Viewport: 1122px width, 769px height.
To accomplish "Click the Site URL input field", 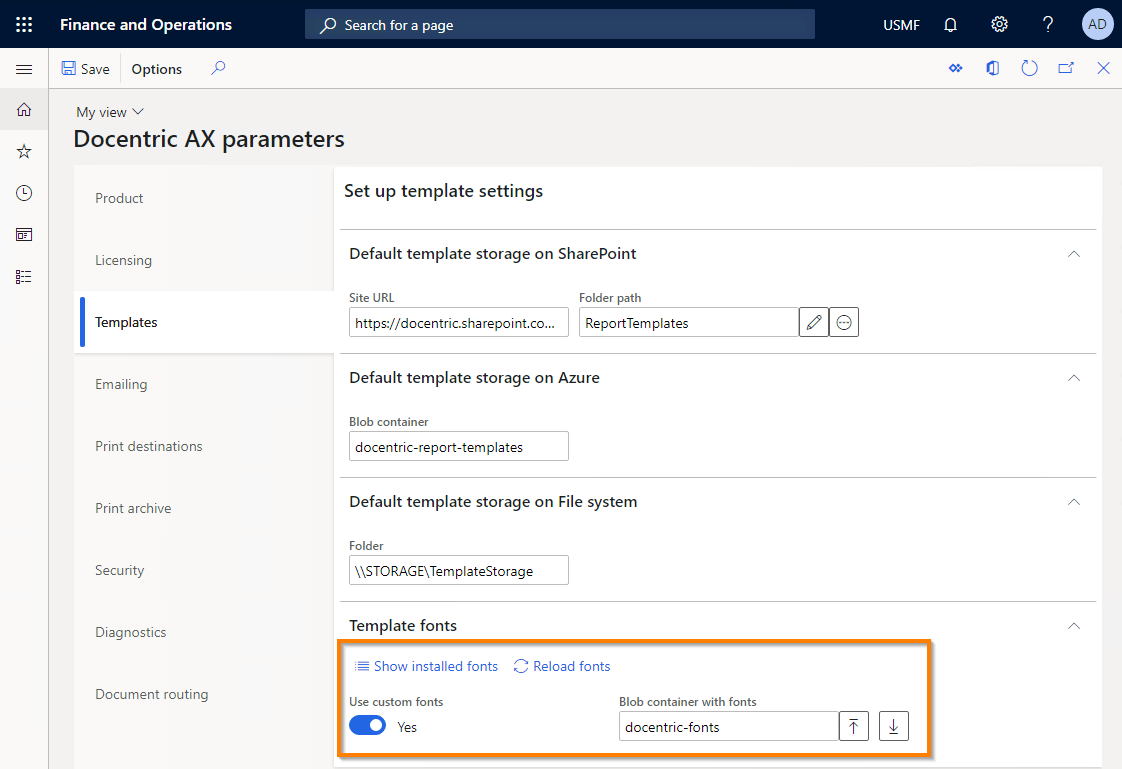I will pos(459,323).
